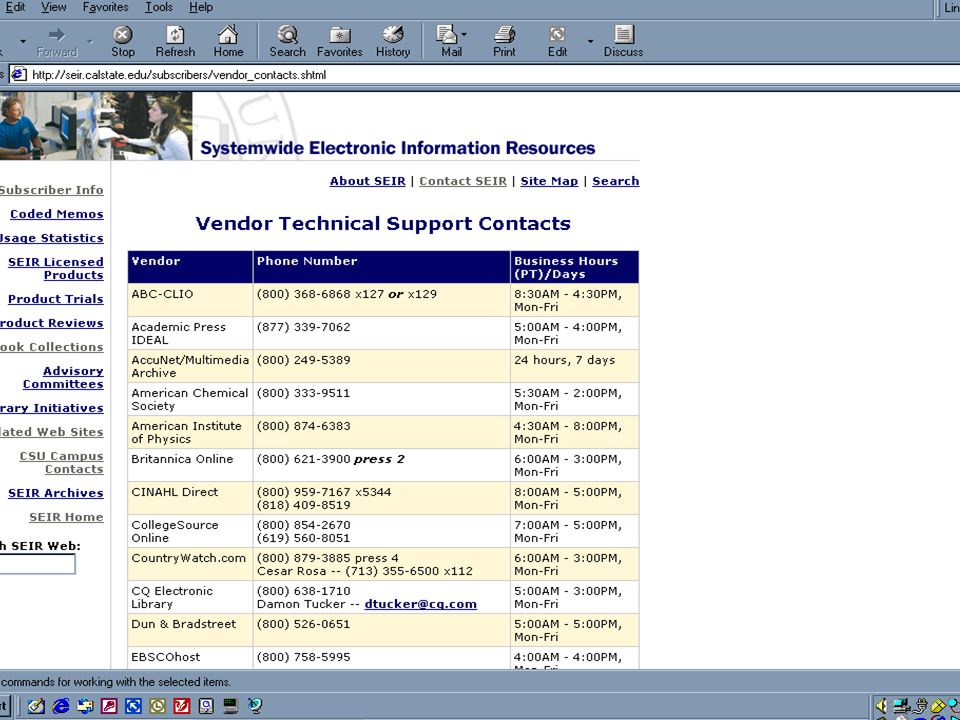Follow the About SEIR link
This screenshot has height=720, width=960.
(367, 181)
